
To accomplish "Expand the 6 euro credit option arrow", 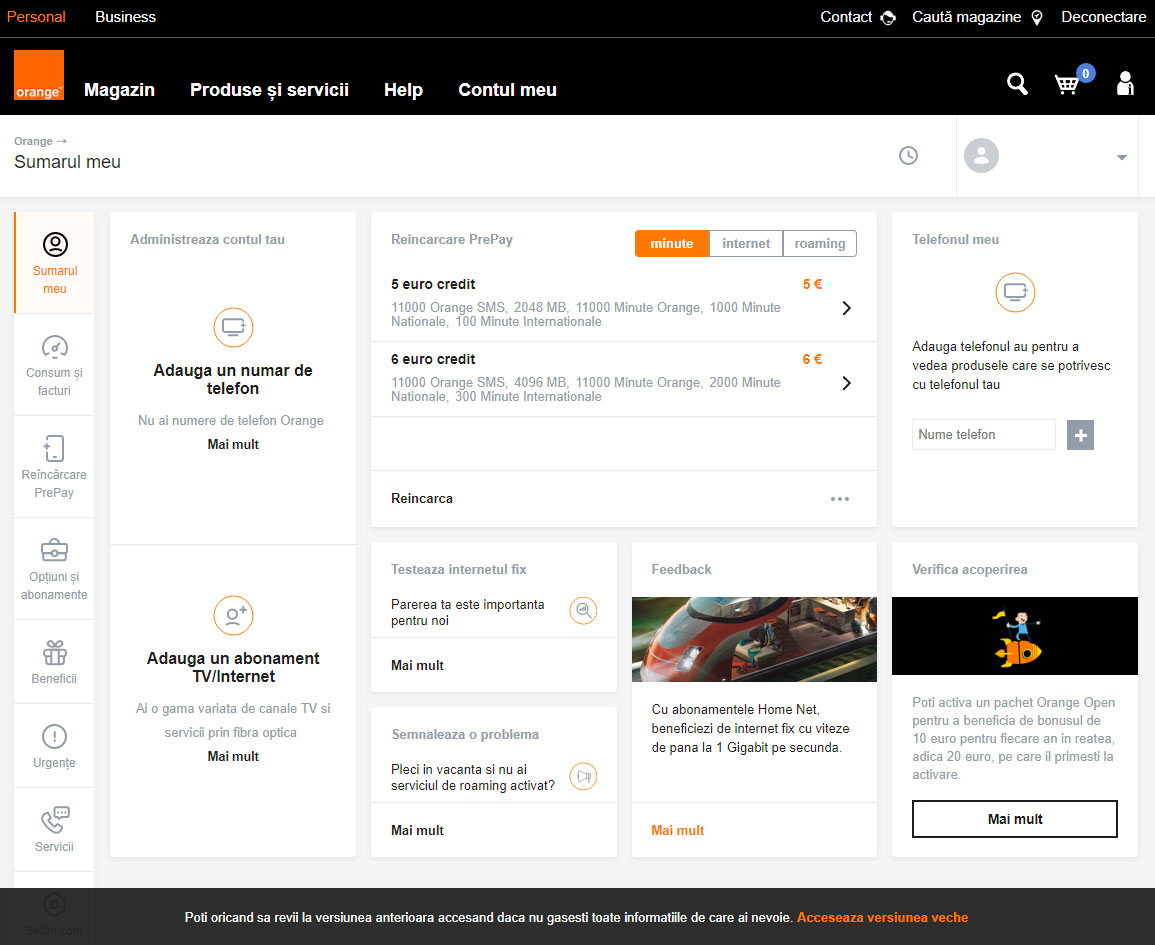I will pyautogui.click(x=846, y=383).
